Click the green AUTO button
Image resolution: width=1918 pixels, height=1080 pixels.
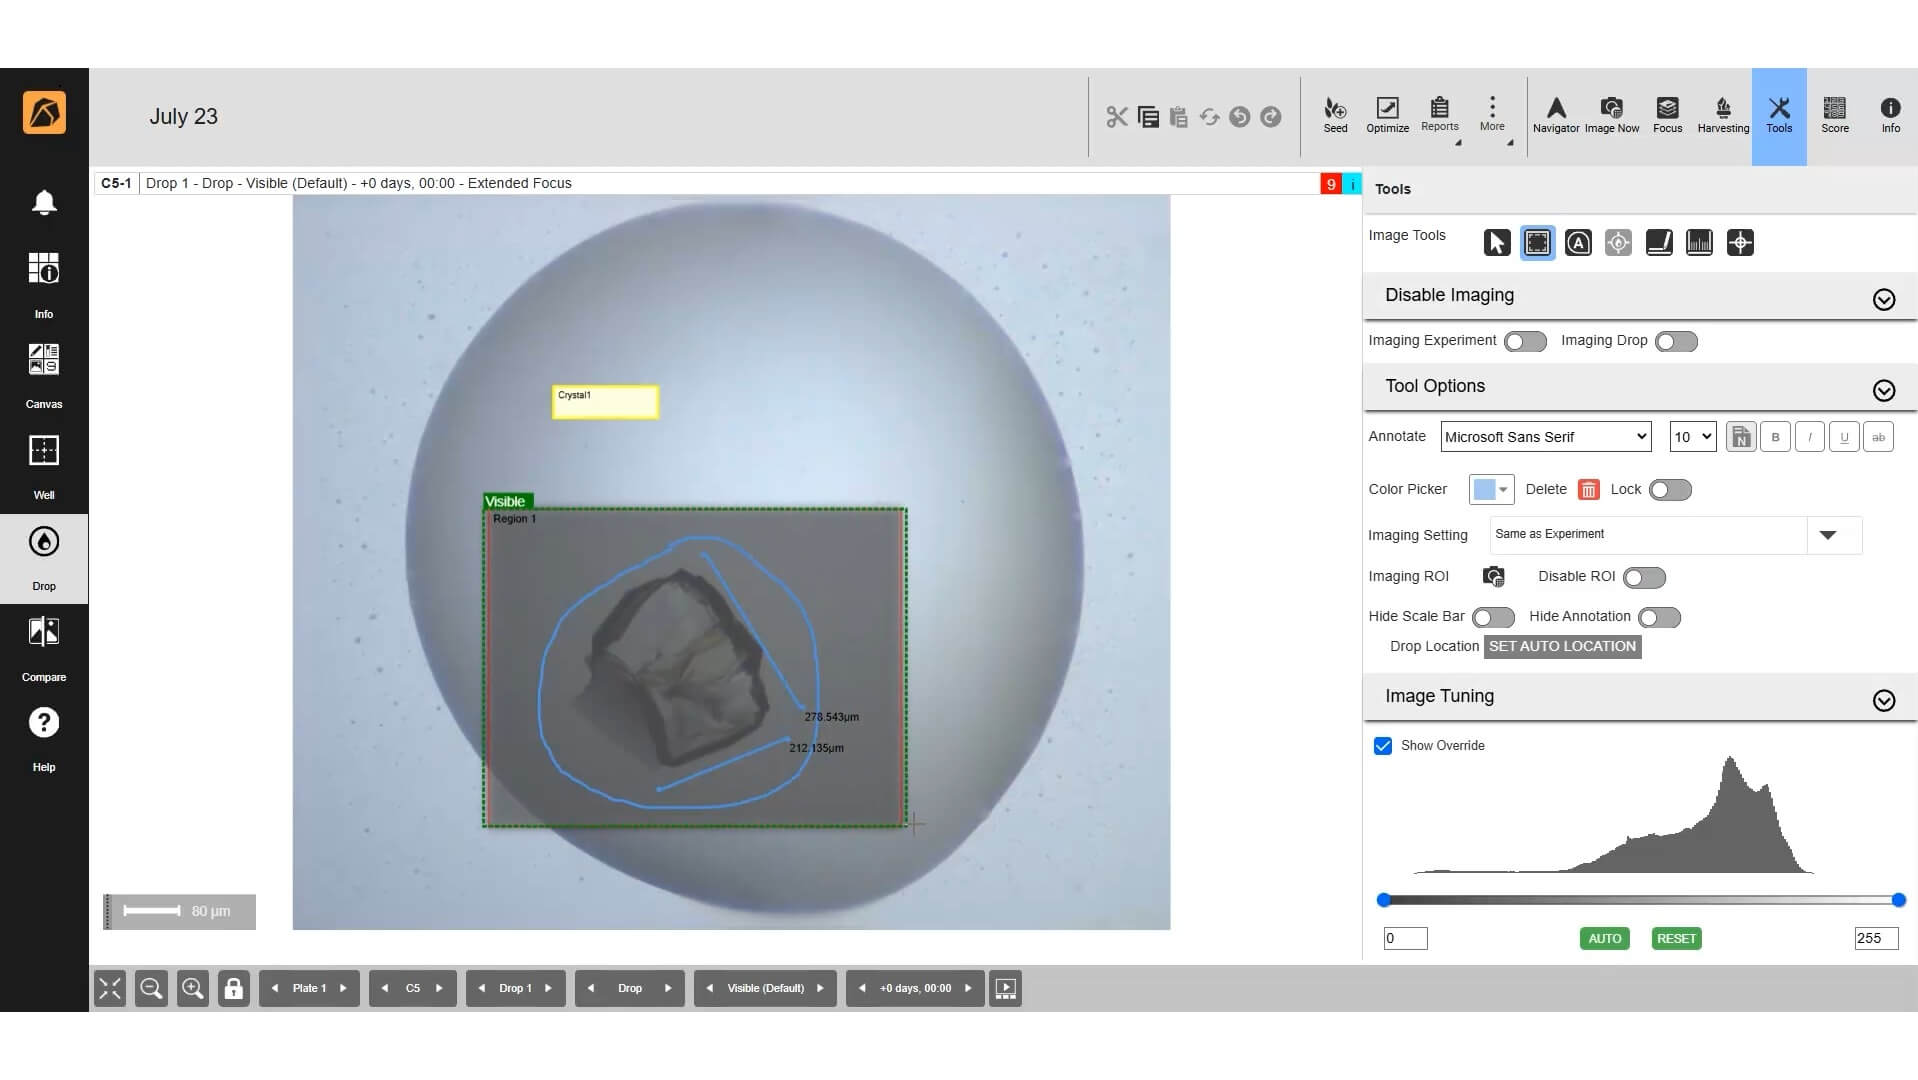click(1604, 939)
